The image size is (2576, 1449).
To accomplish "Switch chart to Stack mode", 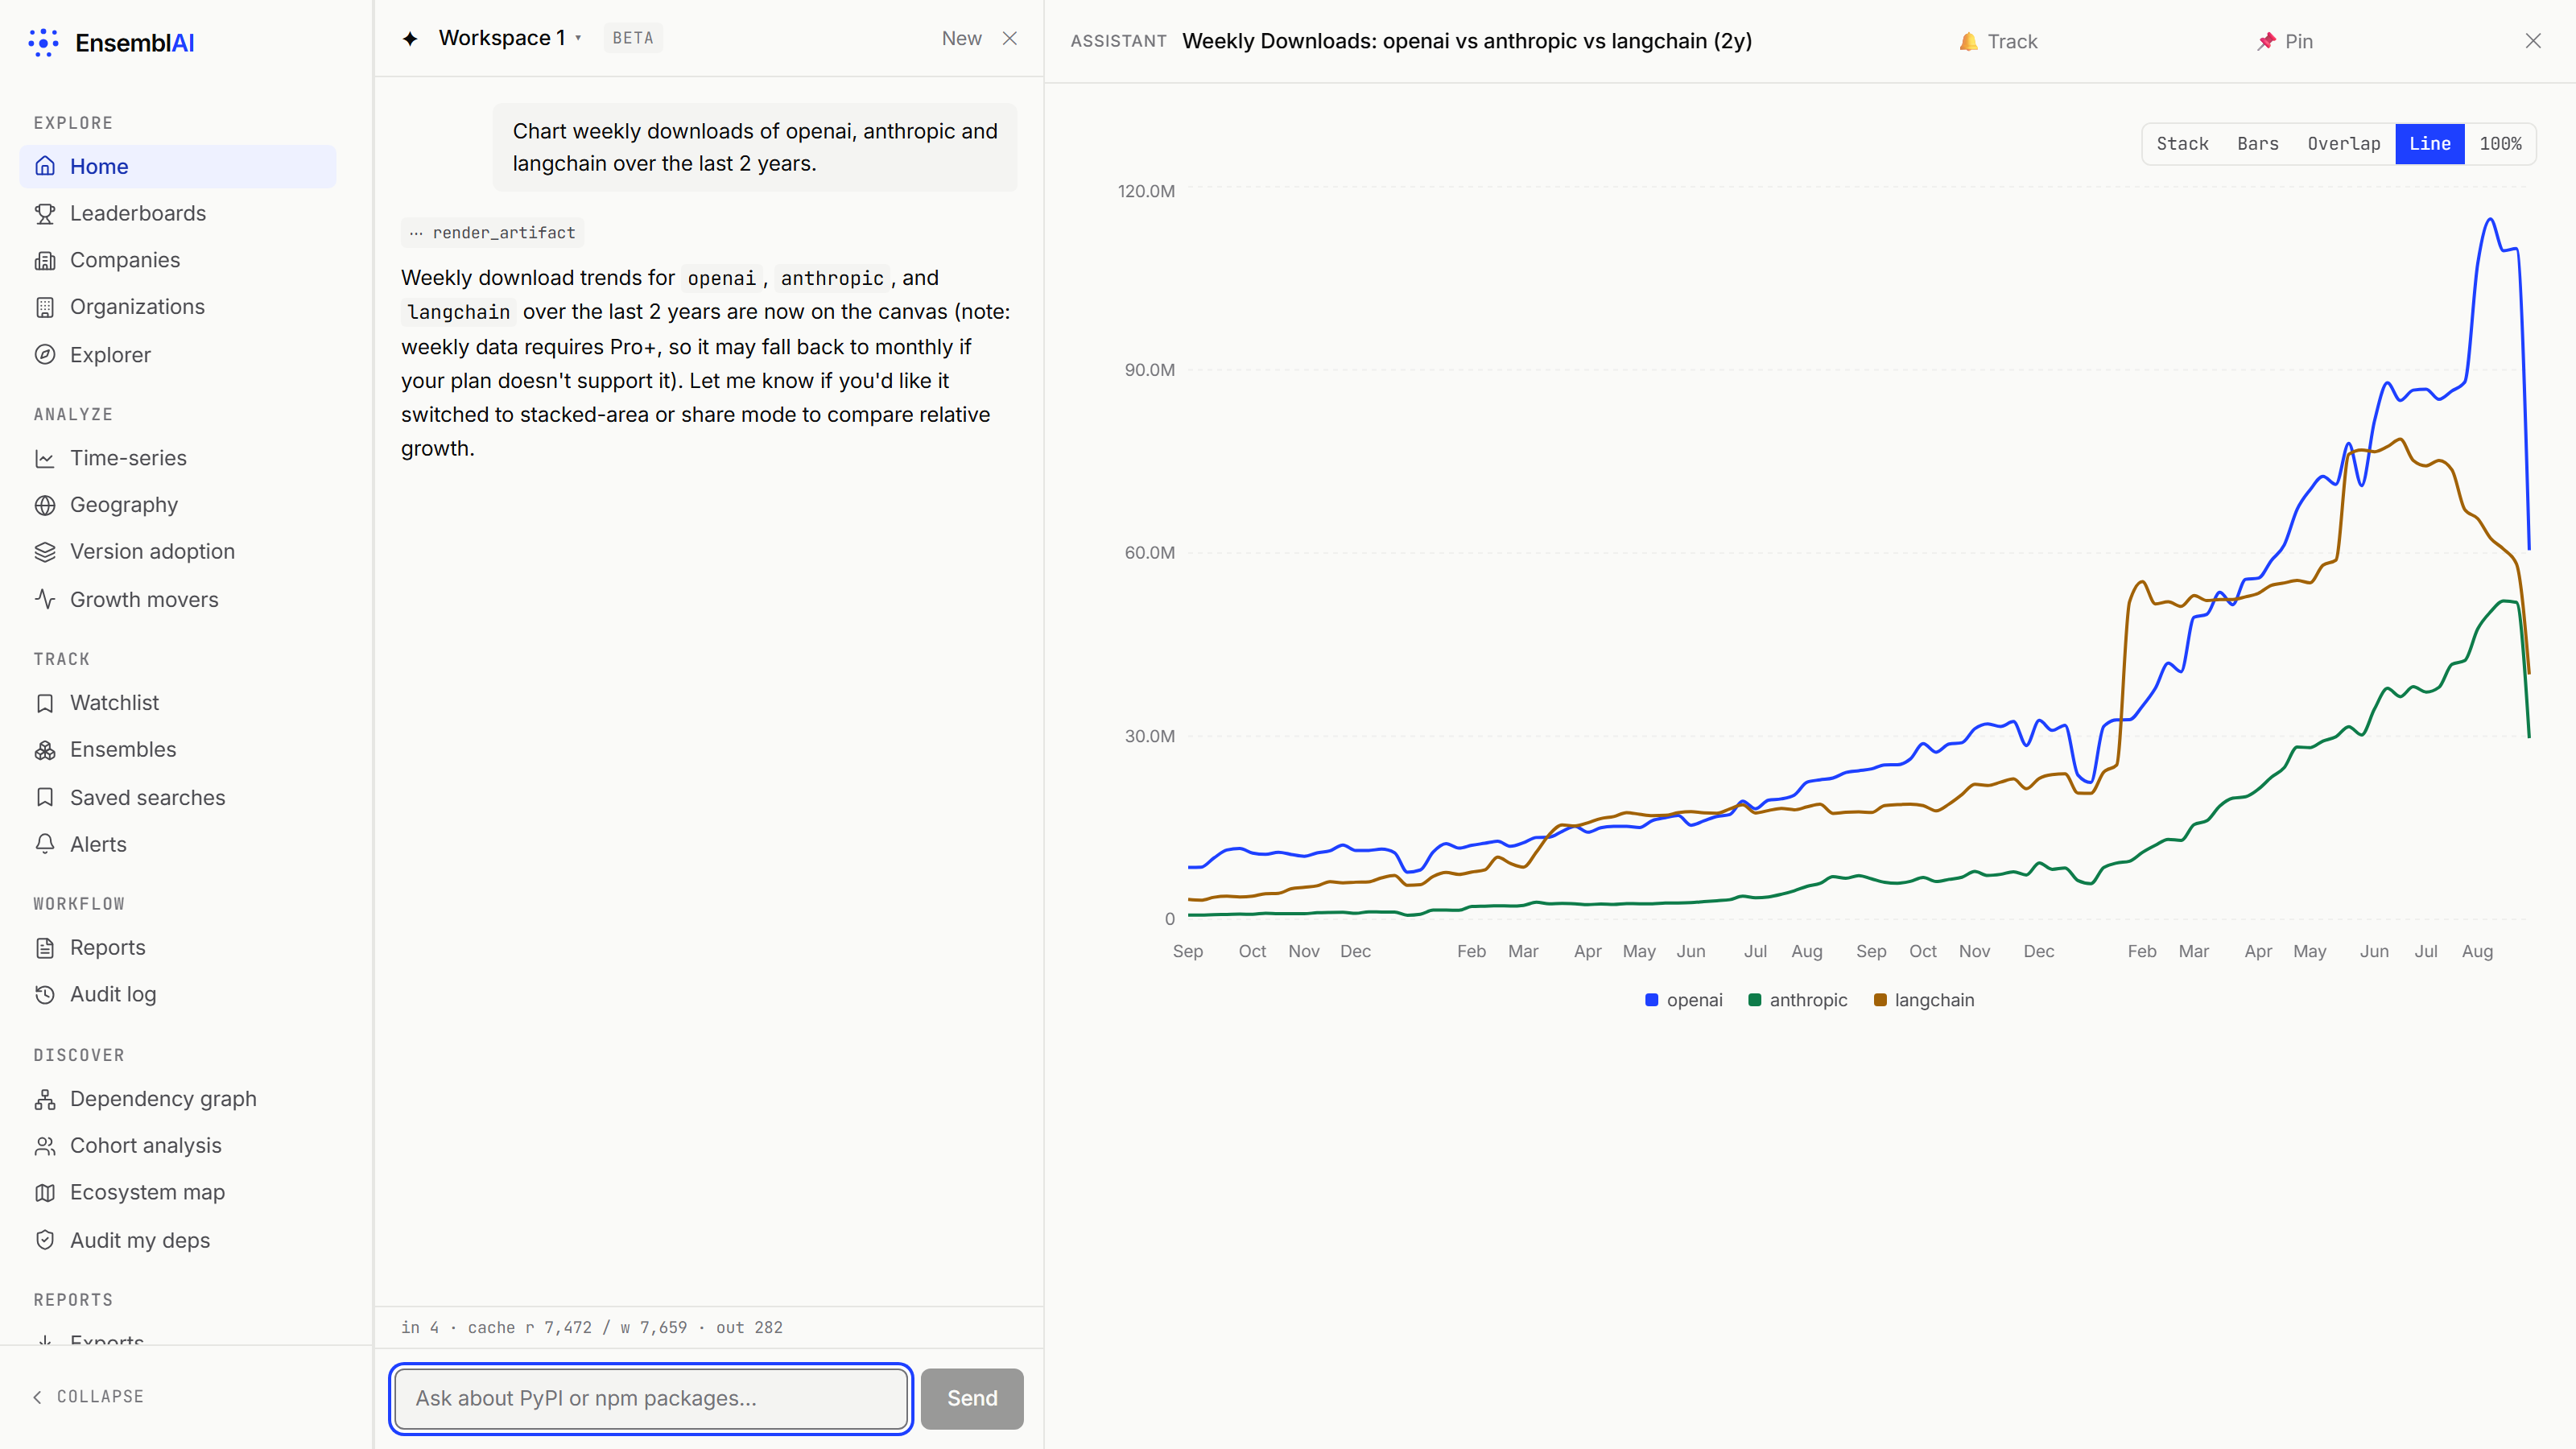I will pos(2182,144).
